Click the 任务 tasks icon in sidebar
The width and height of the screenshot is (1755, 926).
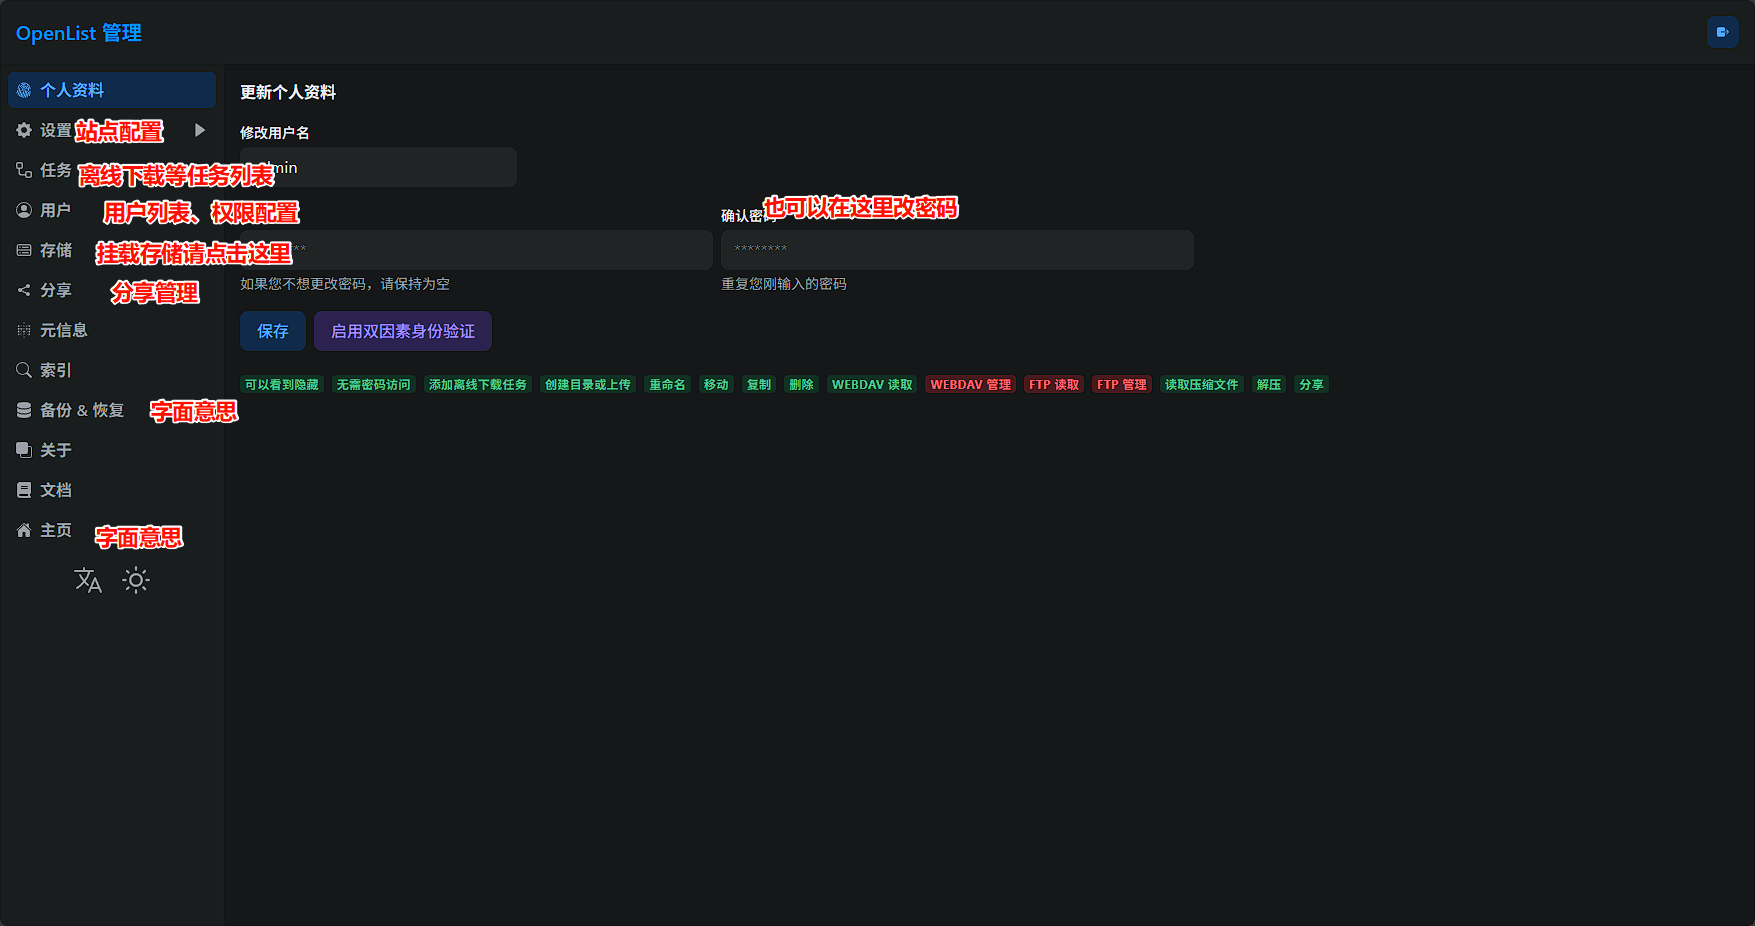(24, 170)
